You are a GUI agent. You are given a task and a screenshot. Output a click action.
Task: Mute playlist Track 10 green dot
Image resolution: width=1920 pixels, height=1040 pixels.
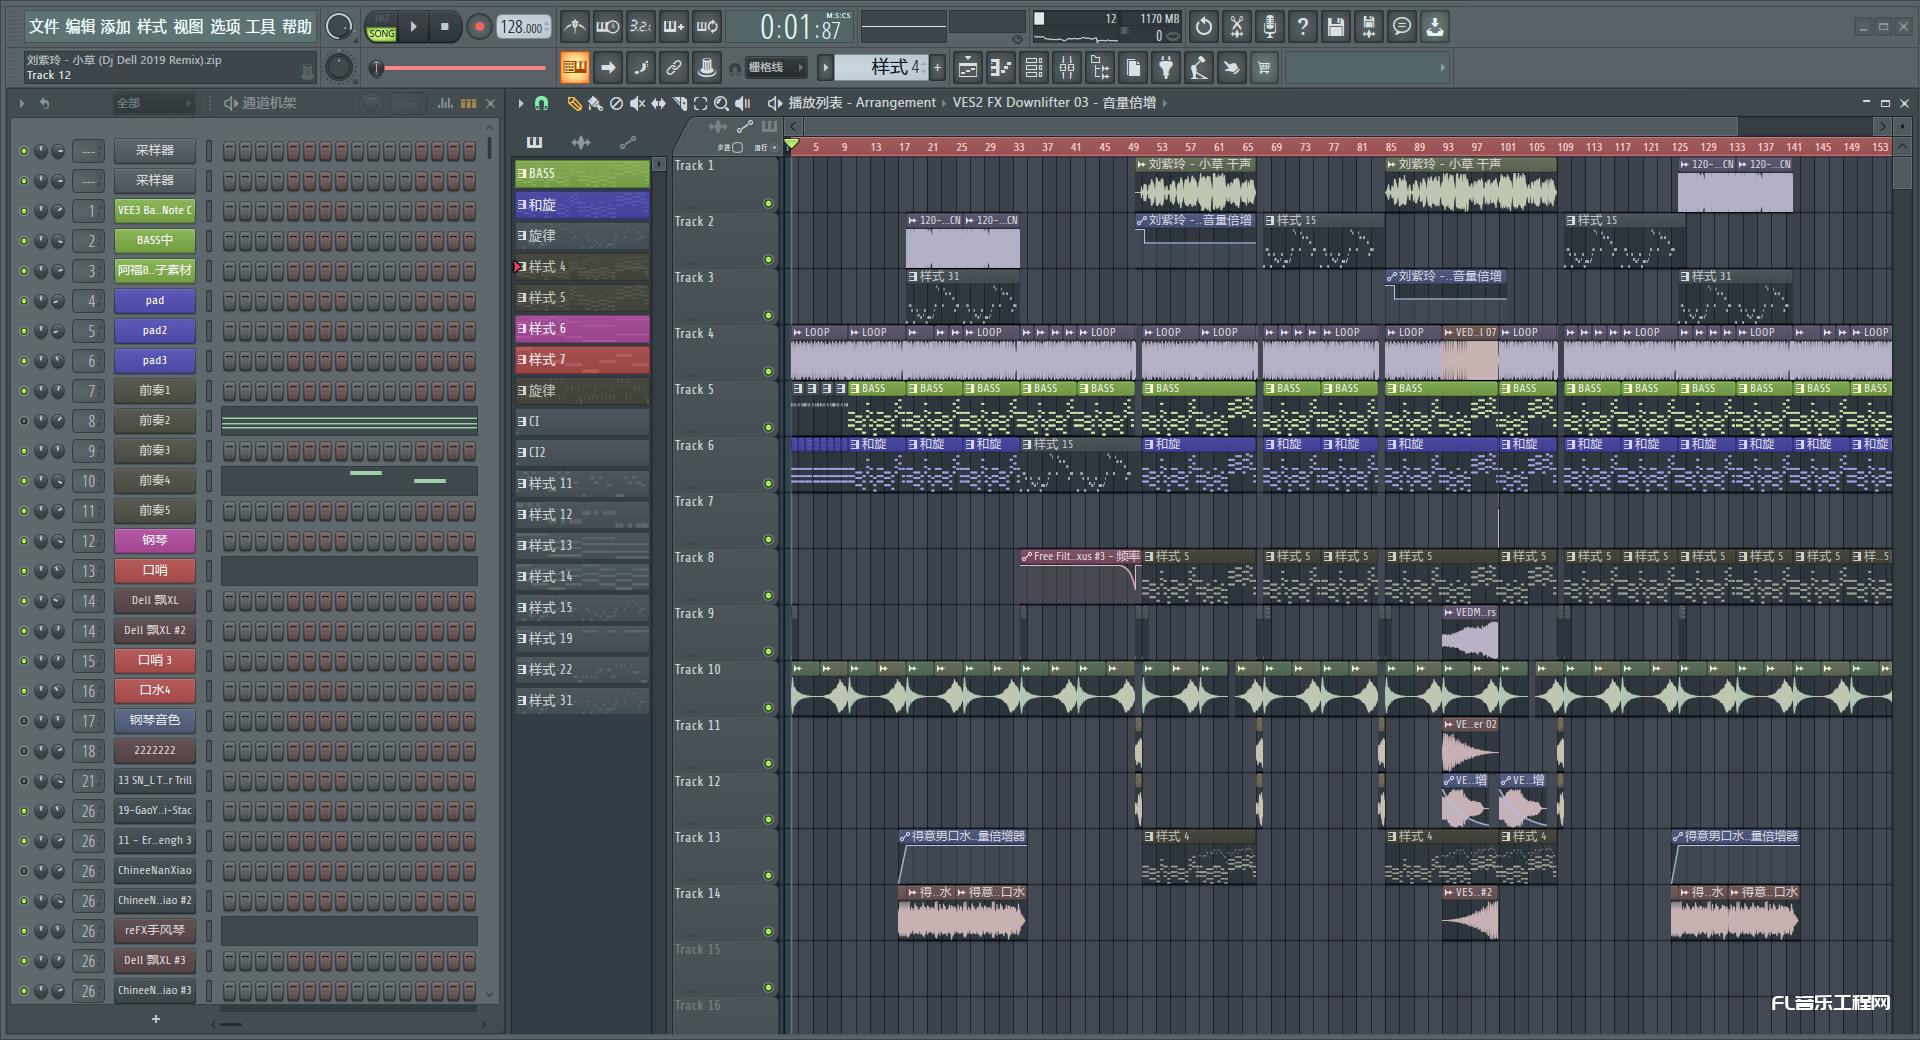[769, 708]
